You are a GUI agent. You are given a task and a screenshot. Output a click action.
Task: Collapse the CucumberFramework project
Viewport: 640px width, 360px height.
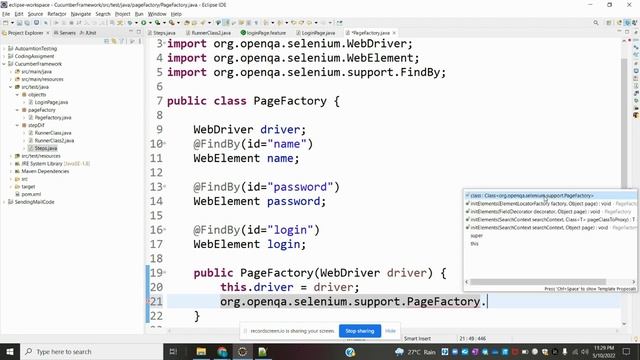click(4, 64)
